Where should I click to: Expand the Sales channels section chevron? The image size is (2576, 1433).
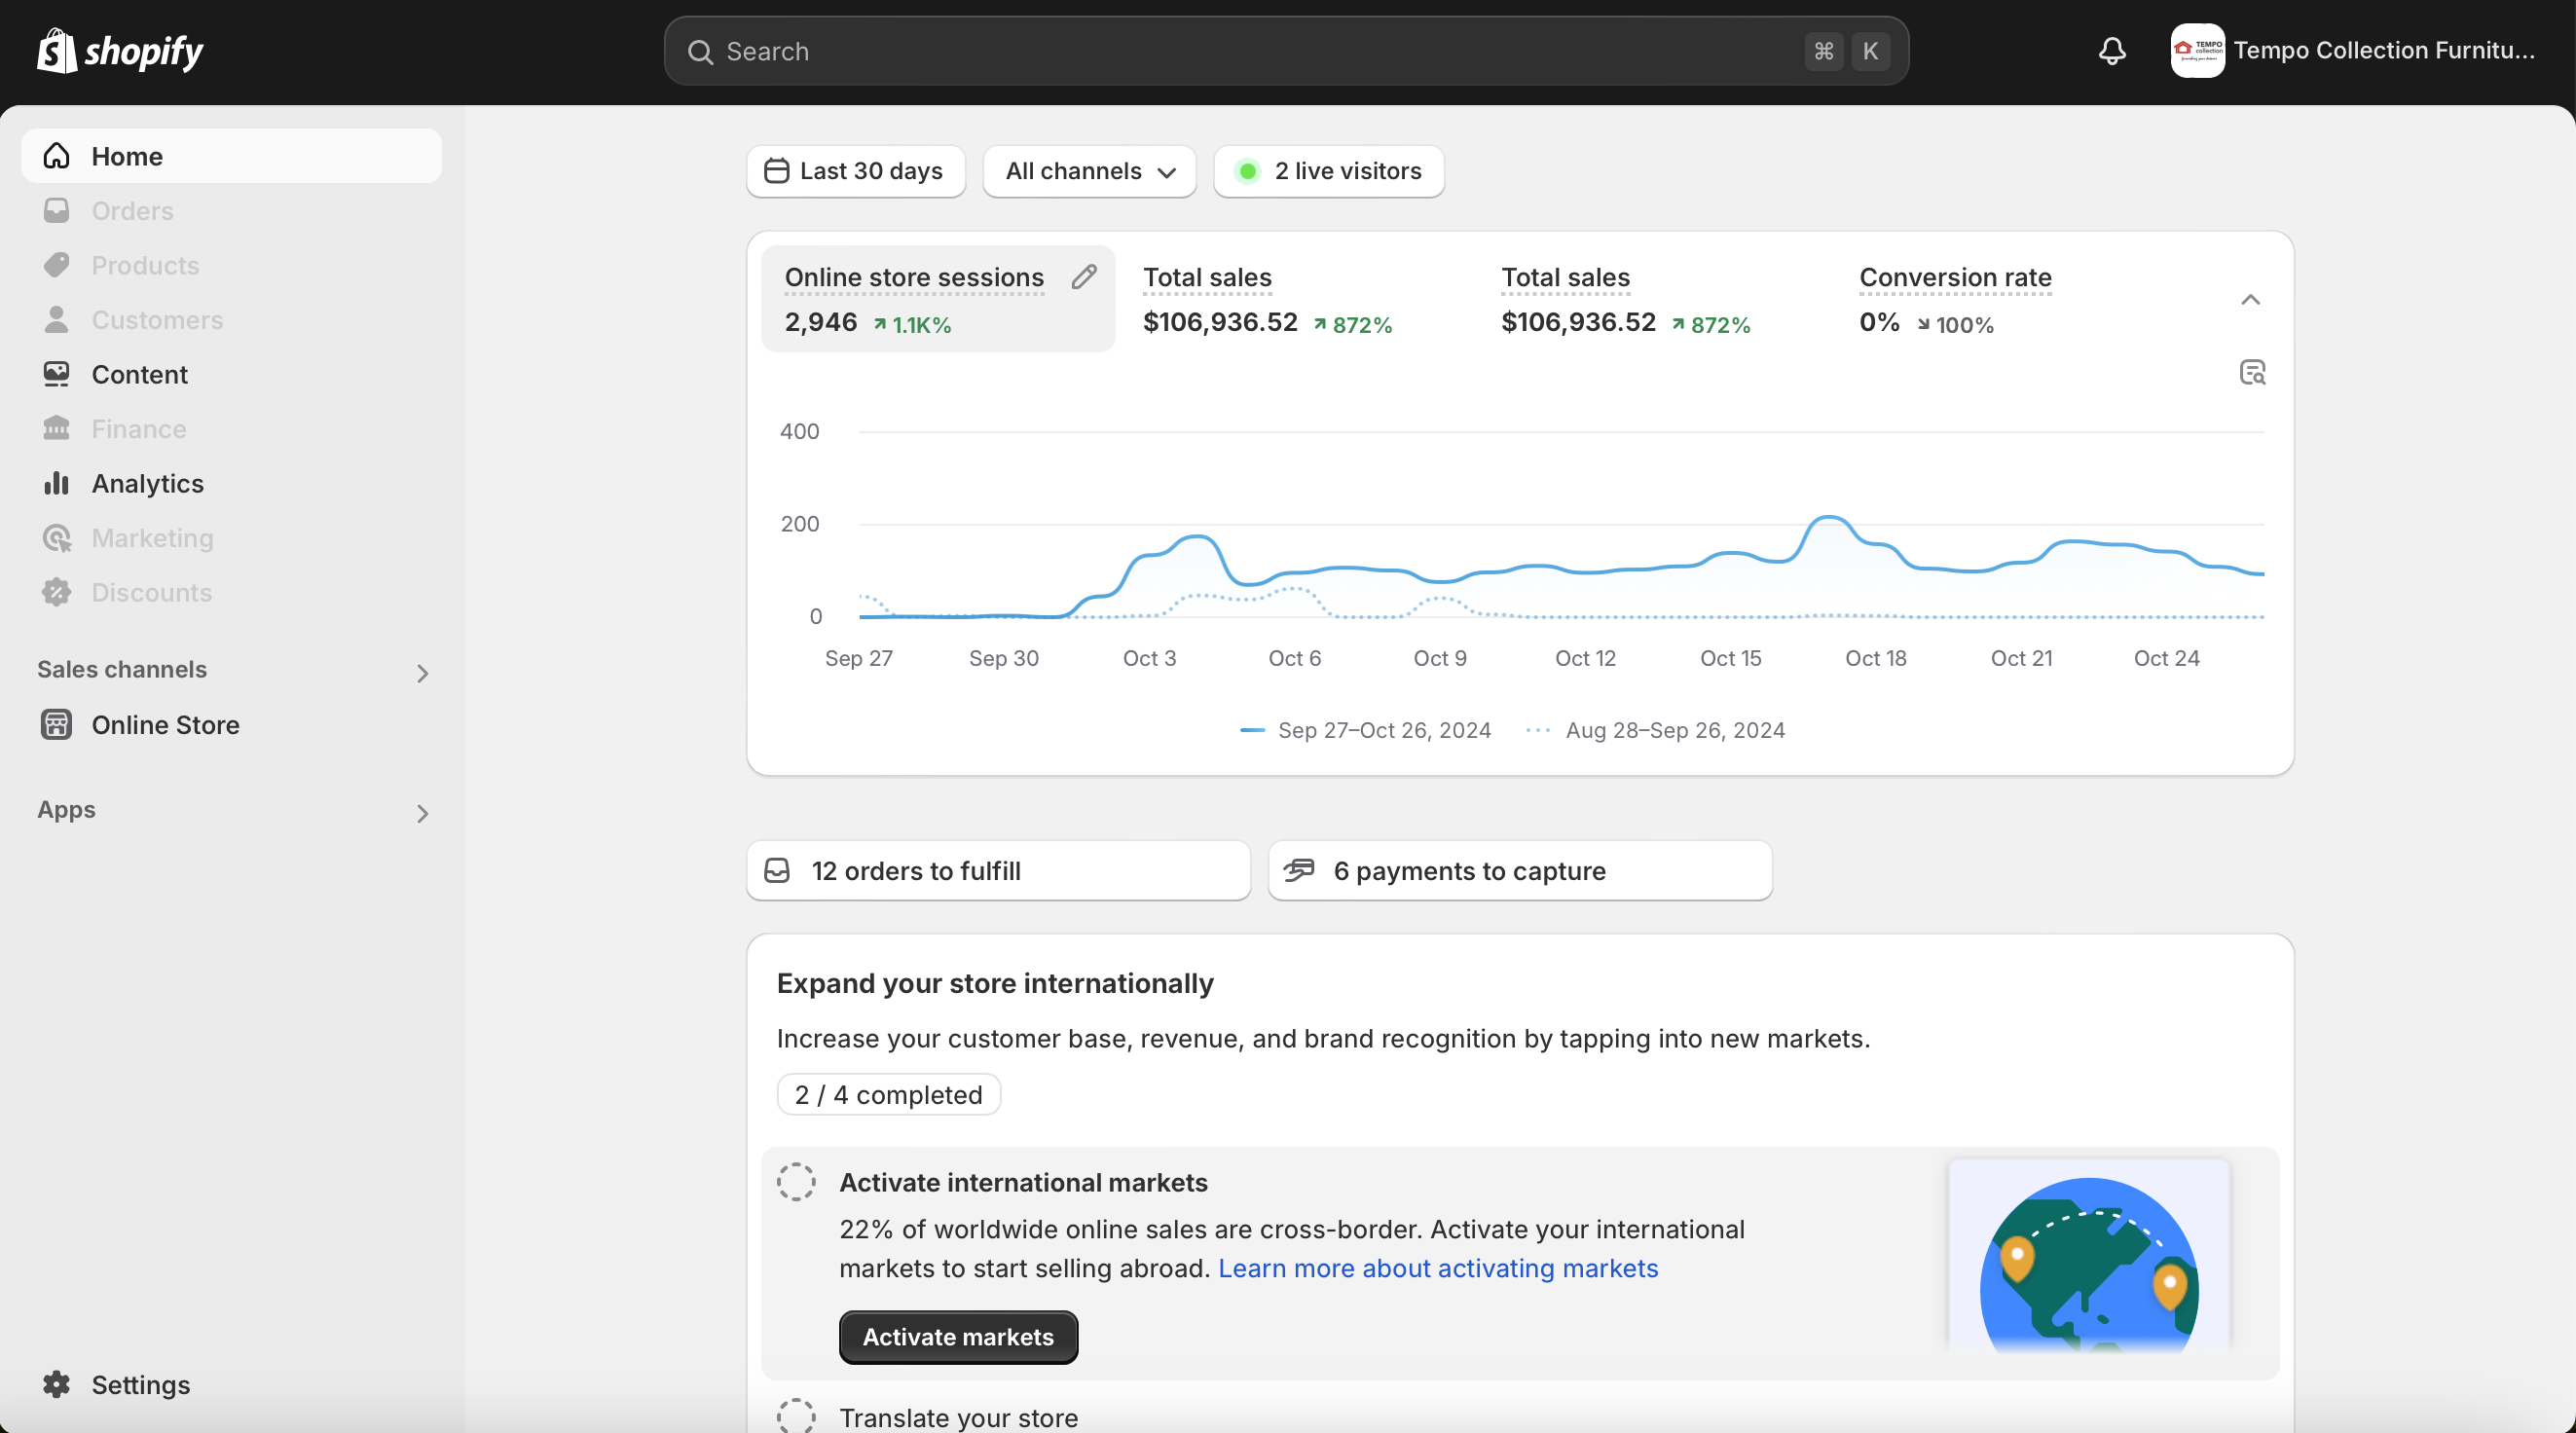tap(422, 673)
